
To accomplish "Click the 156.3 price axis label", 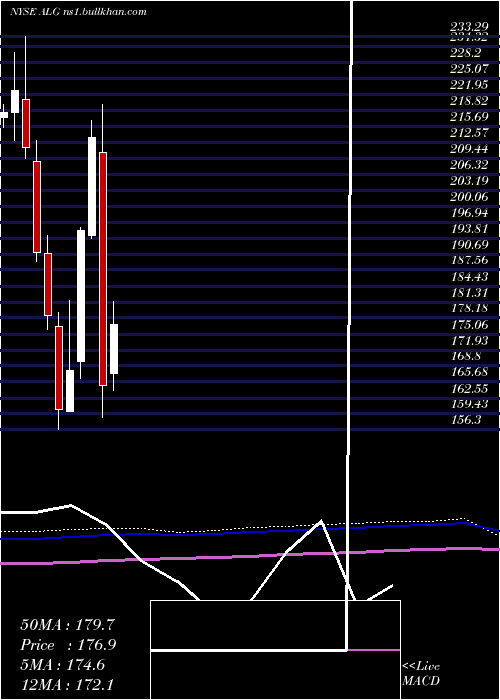I will [x=465, y=421].
